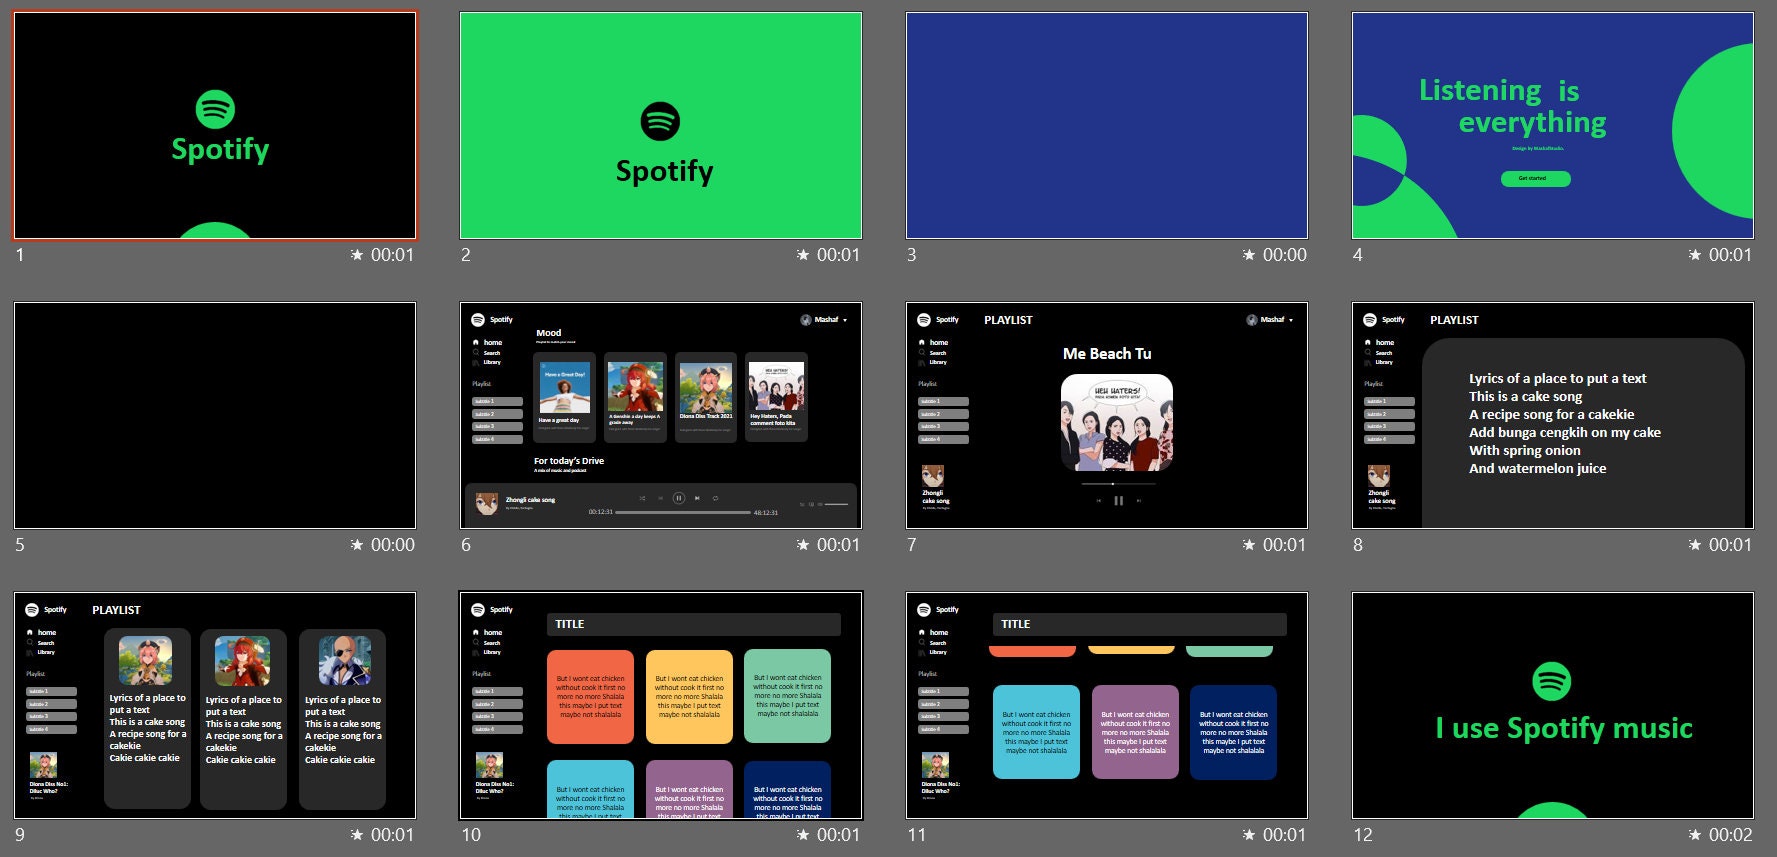
Task: Click slide number label 6
Action: click(465, 545)
